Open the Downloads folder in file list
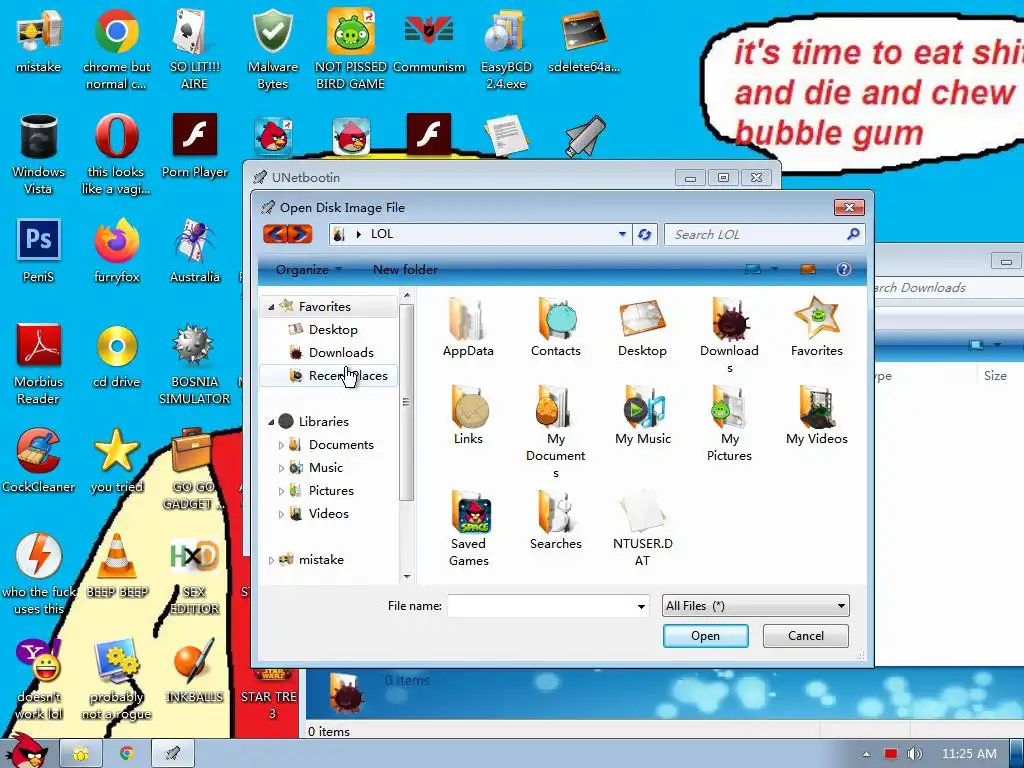This screenshot has width=1024, height=768. (x=729, y=333)
